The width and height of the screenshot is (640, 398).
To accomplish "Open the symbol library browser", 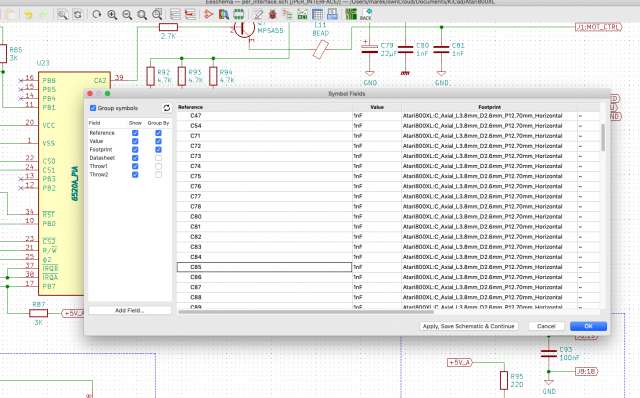I will 224,15.
